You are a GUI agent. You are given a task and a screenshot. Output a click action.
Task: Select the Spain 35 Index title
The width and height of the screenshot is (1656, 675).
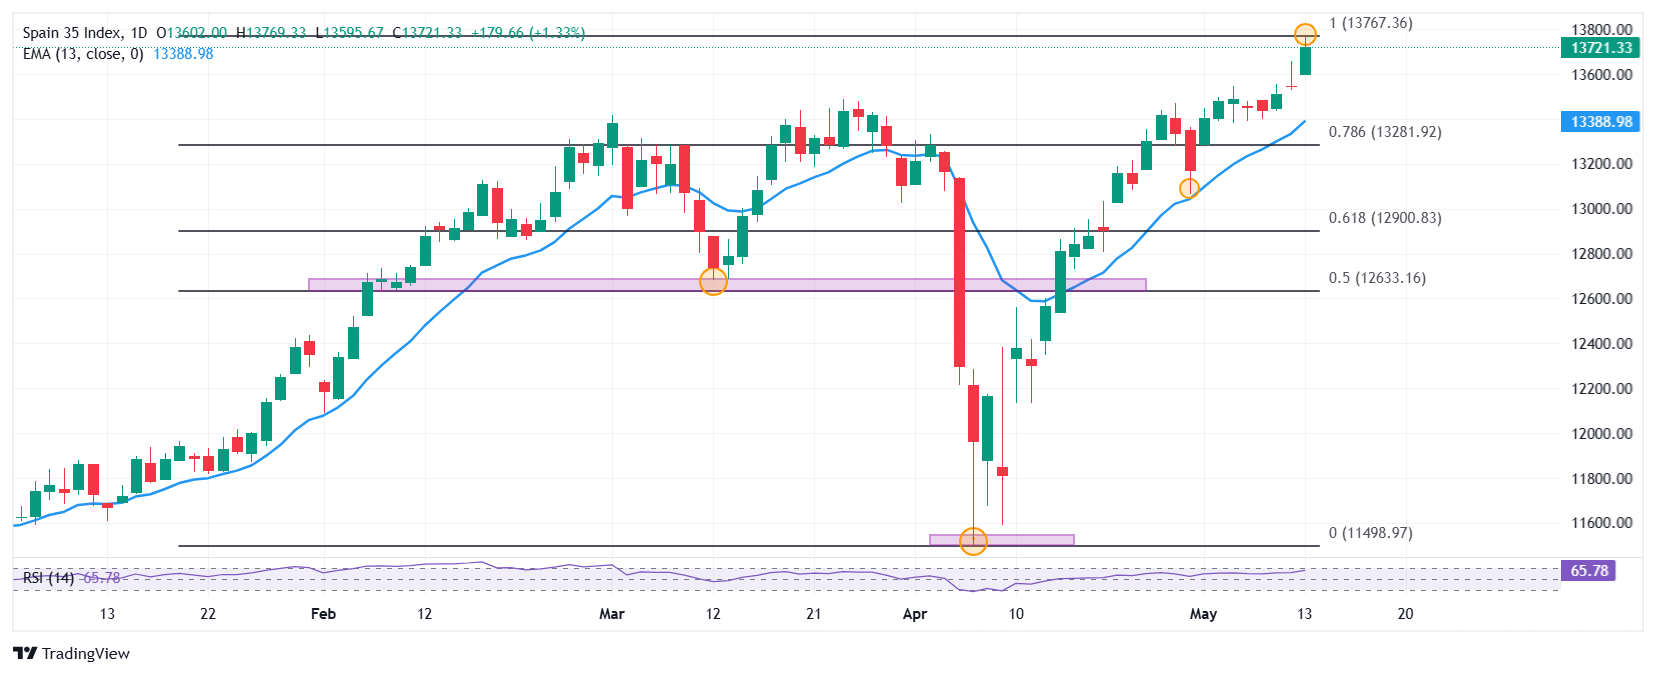click(x=85, y=33)
